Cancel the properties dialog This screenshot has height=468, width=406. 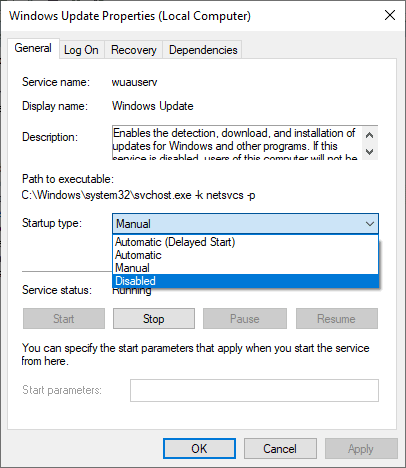coord(280,449)
